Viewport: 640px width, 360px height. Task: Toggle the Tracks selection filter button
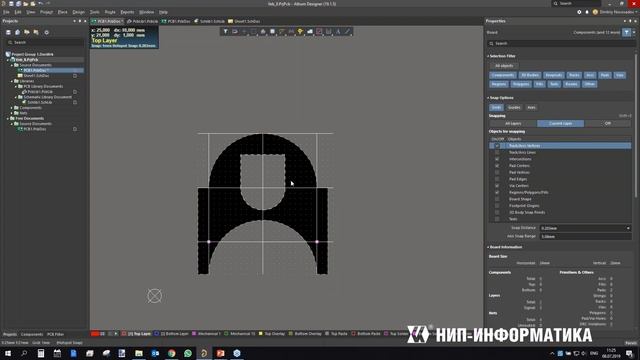pyautogui.click(x=574, y=75)
